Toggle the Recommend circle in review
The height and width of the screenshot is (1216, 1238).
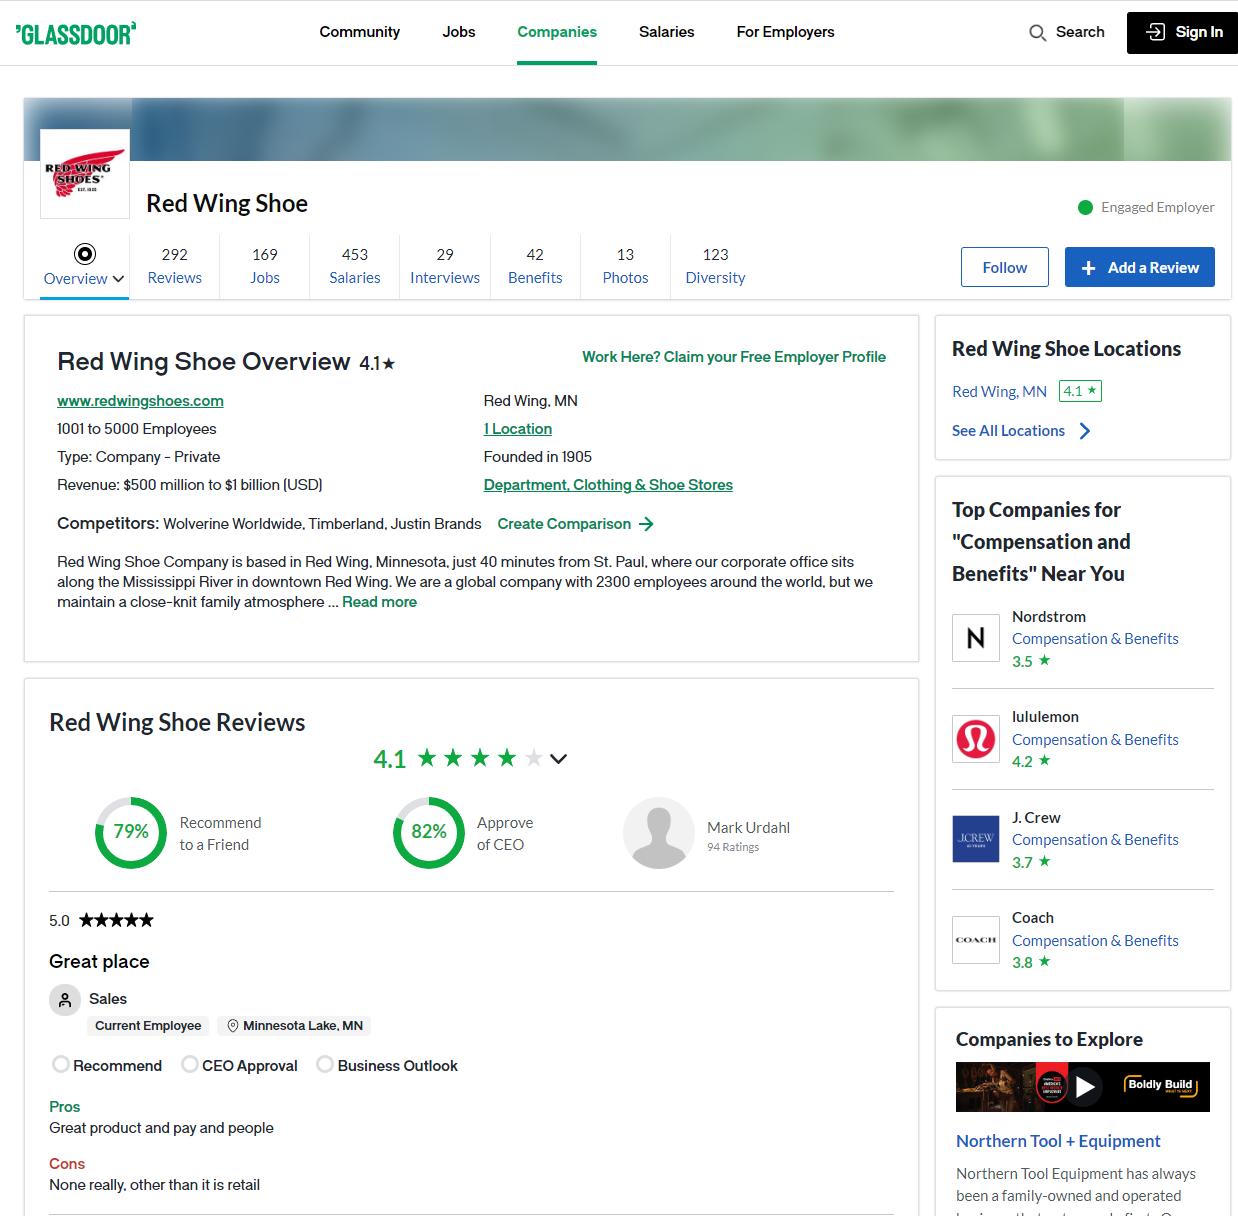[x=61, y=1064]
